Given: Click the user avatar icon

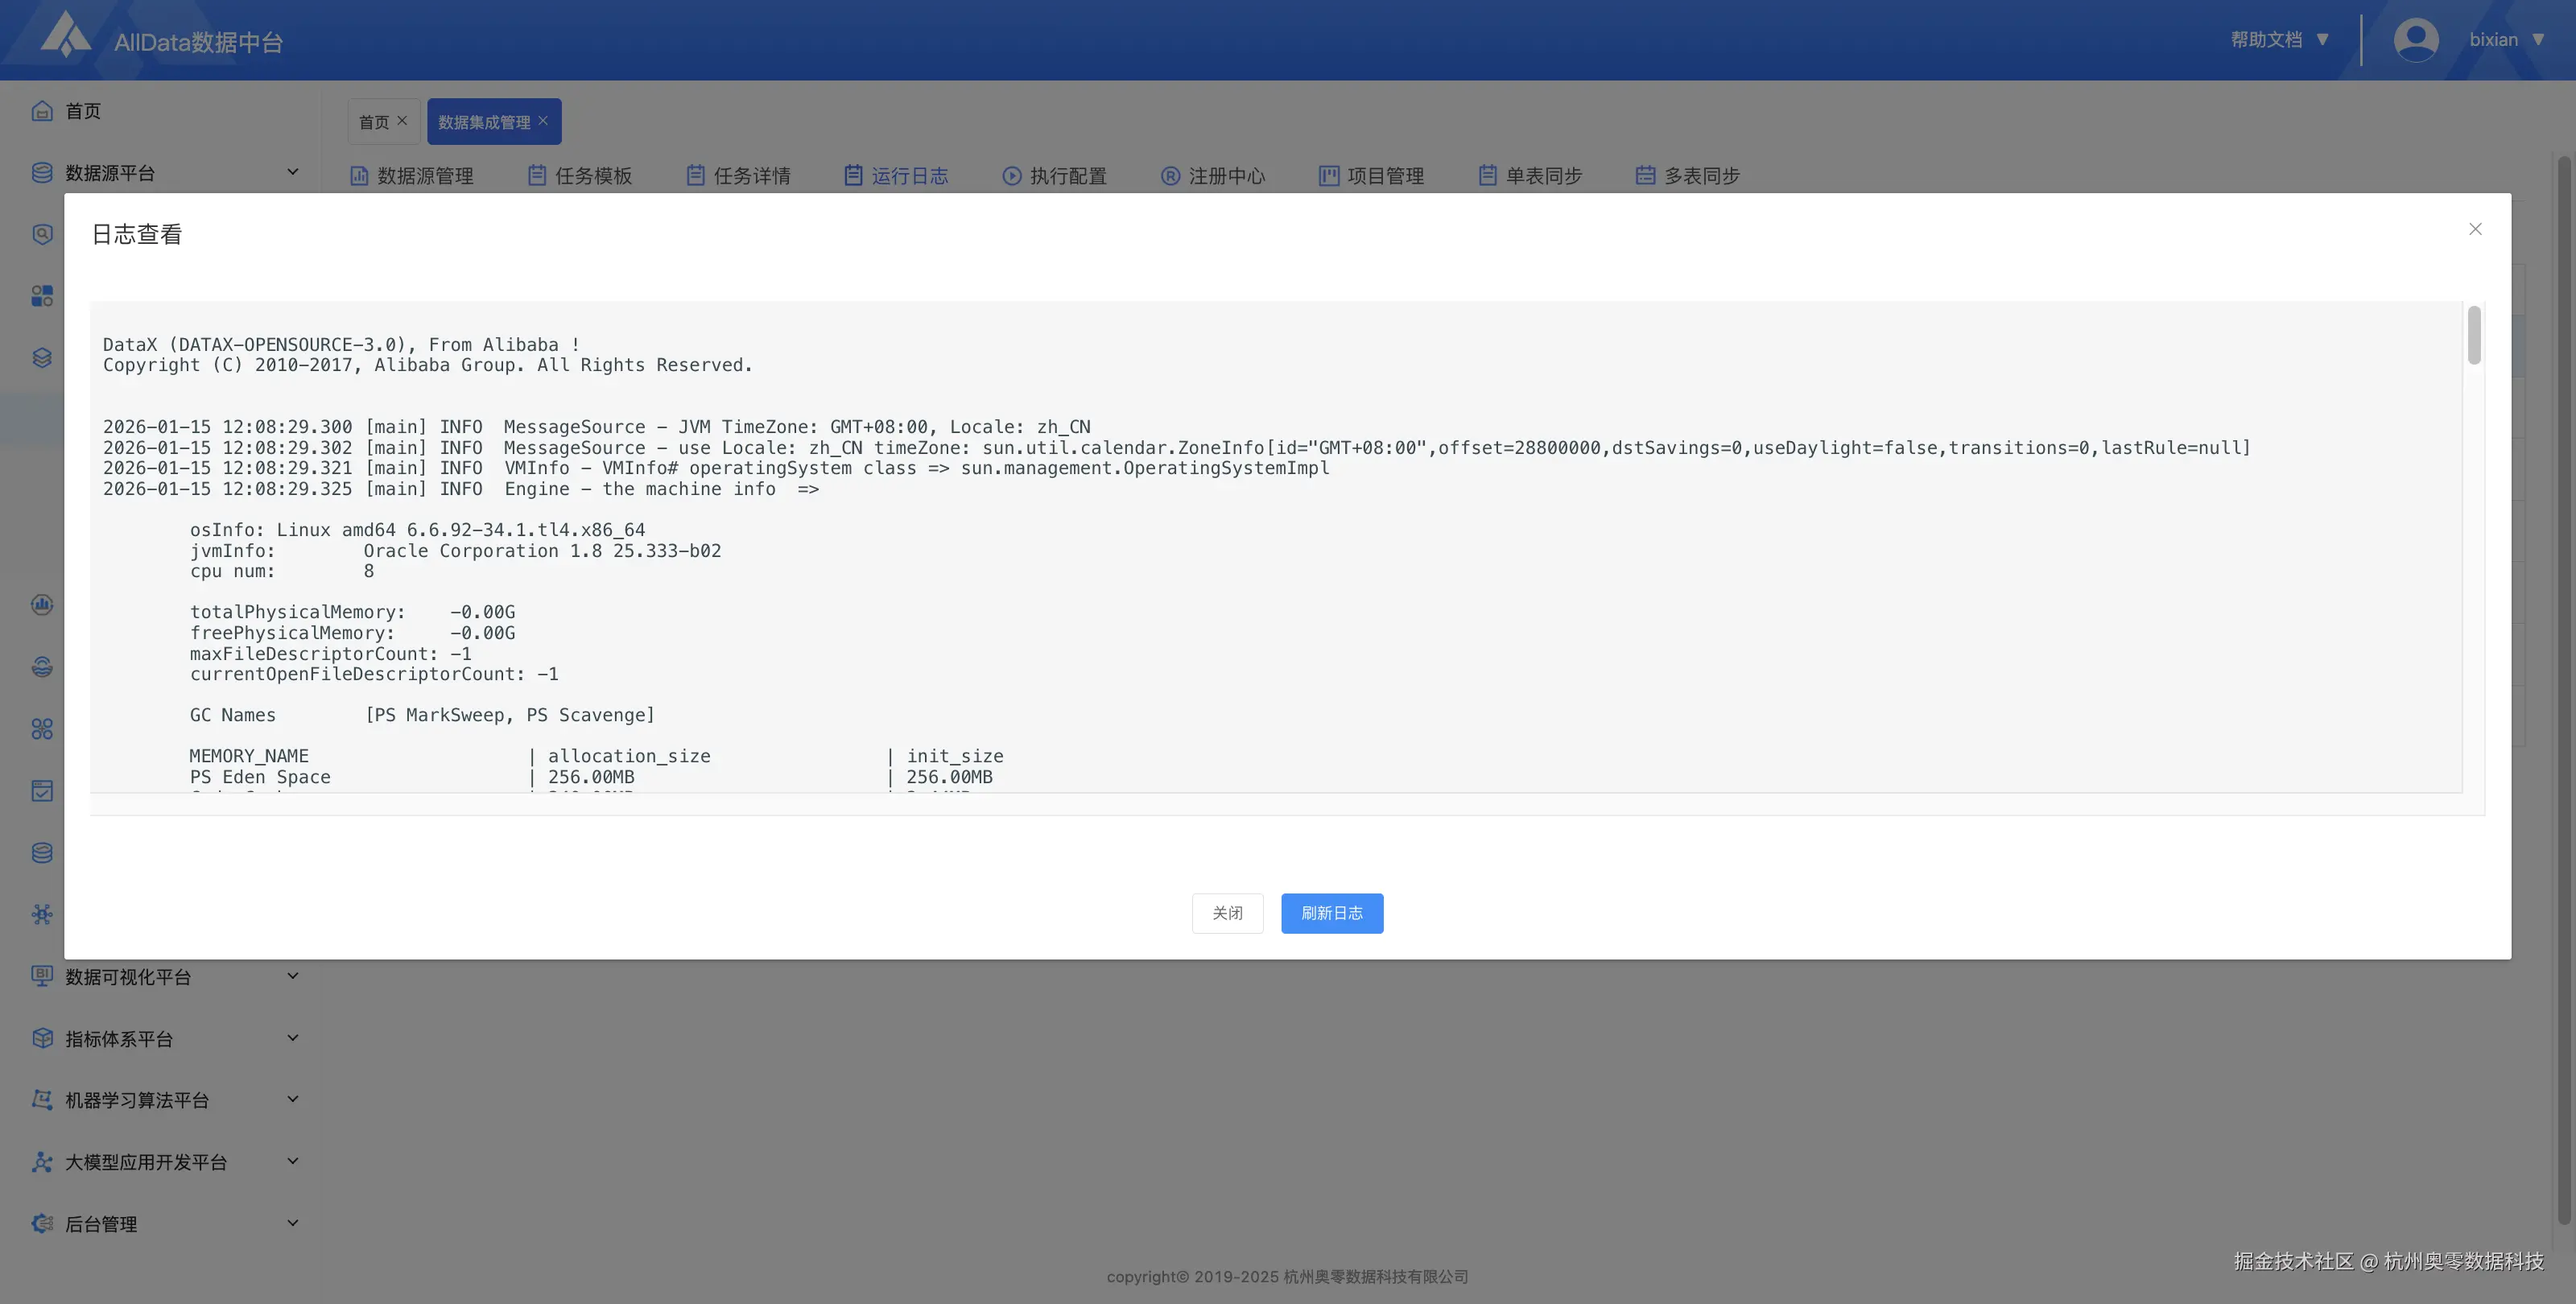Looking at the screenshot, I should 2415,40.
